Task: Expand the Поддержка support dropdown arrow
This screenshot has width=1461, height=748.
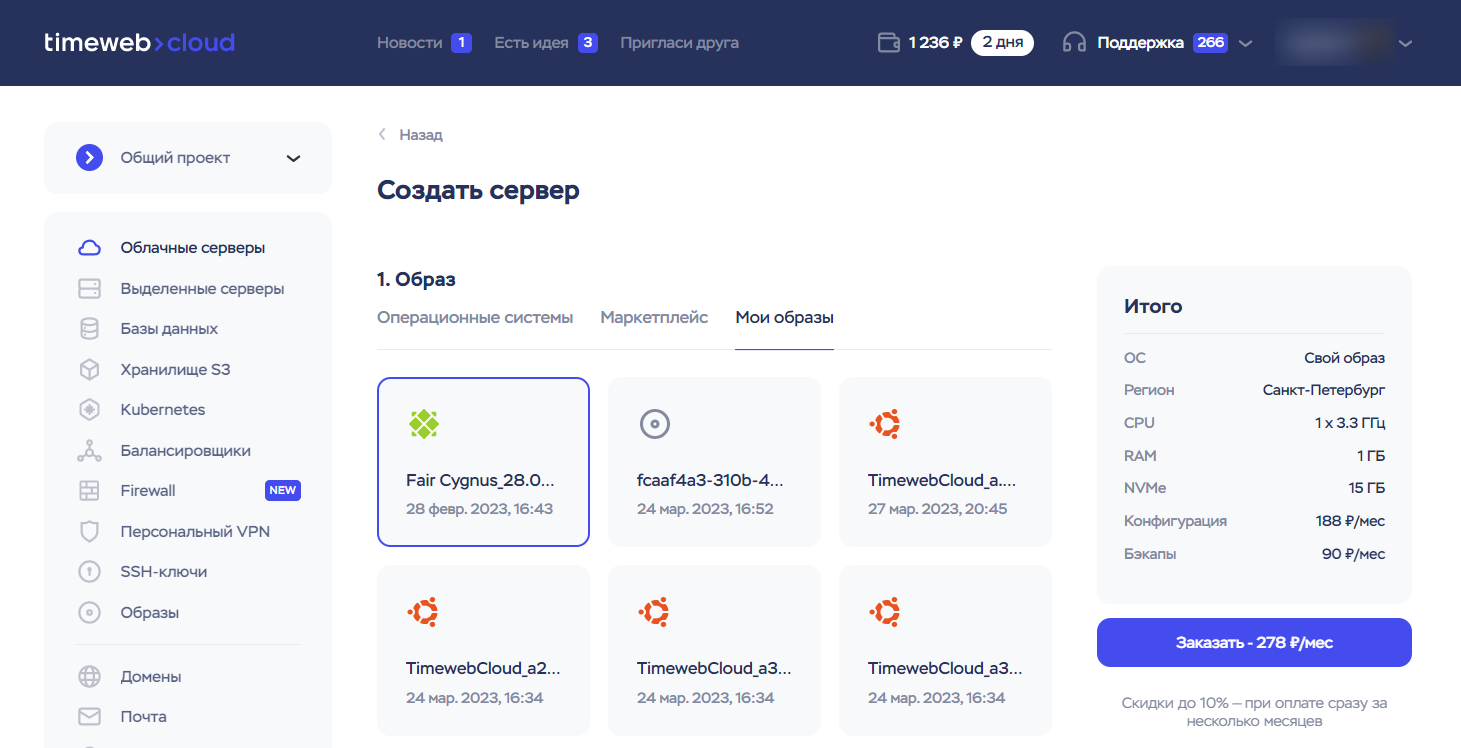Action: click(x=1245, y=43)
